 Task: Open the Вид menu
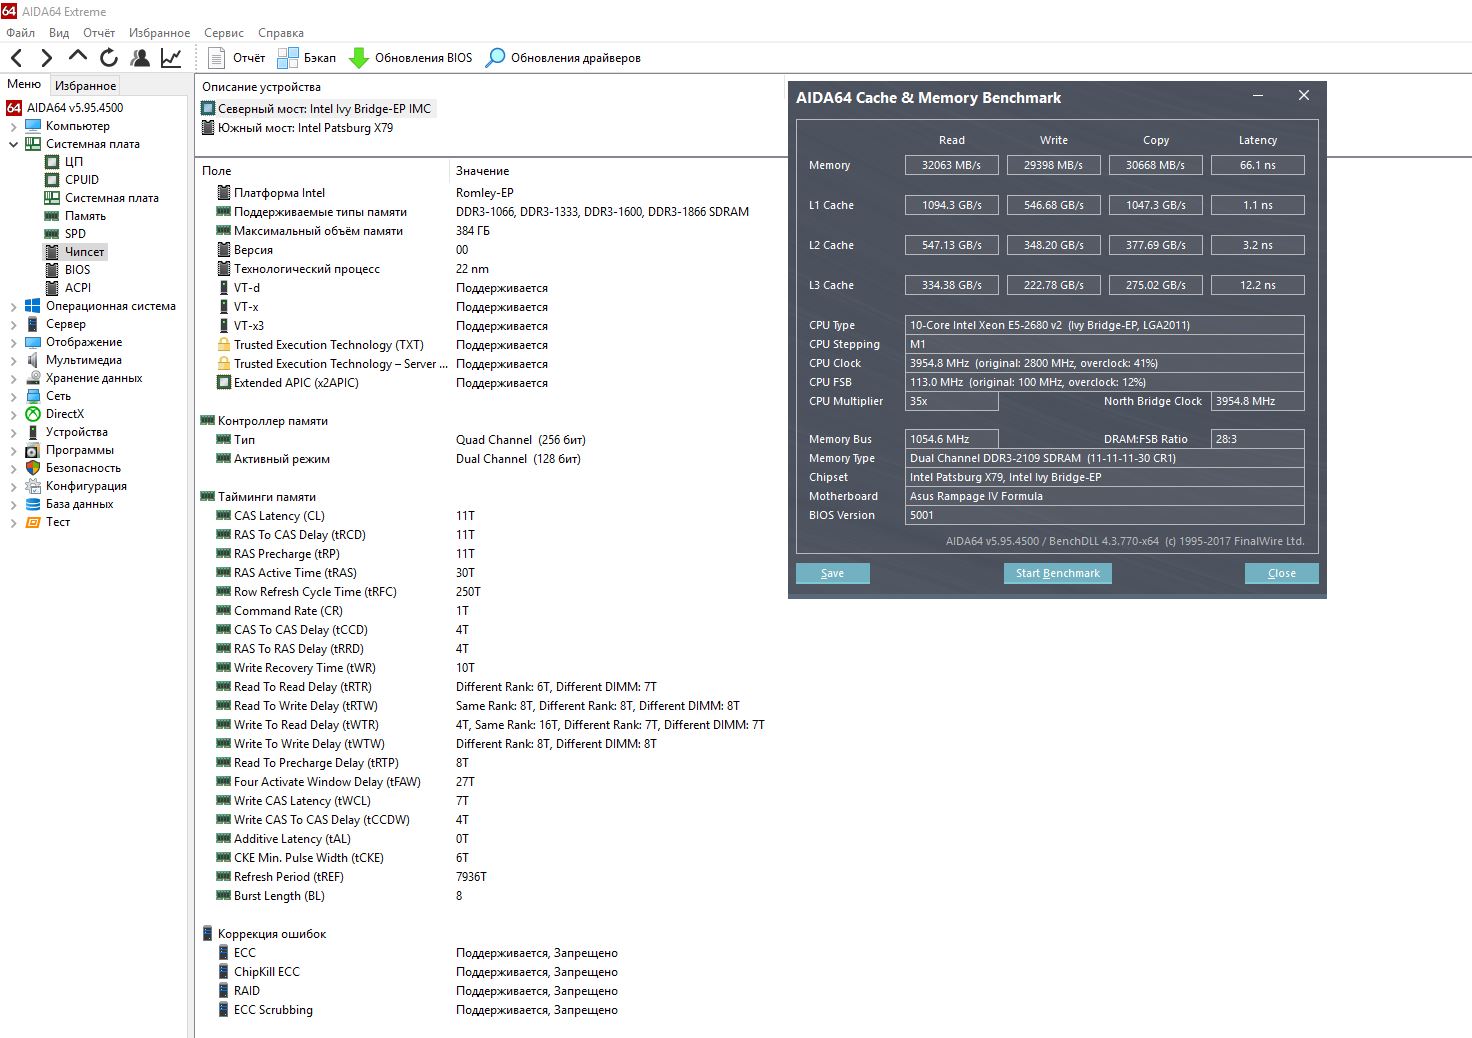tap(59, 33)
